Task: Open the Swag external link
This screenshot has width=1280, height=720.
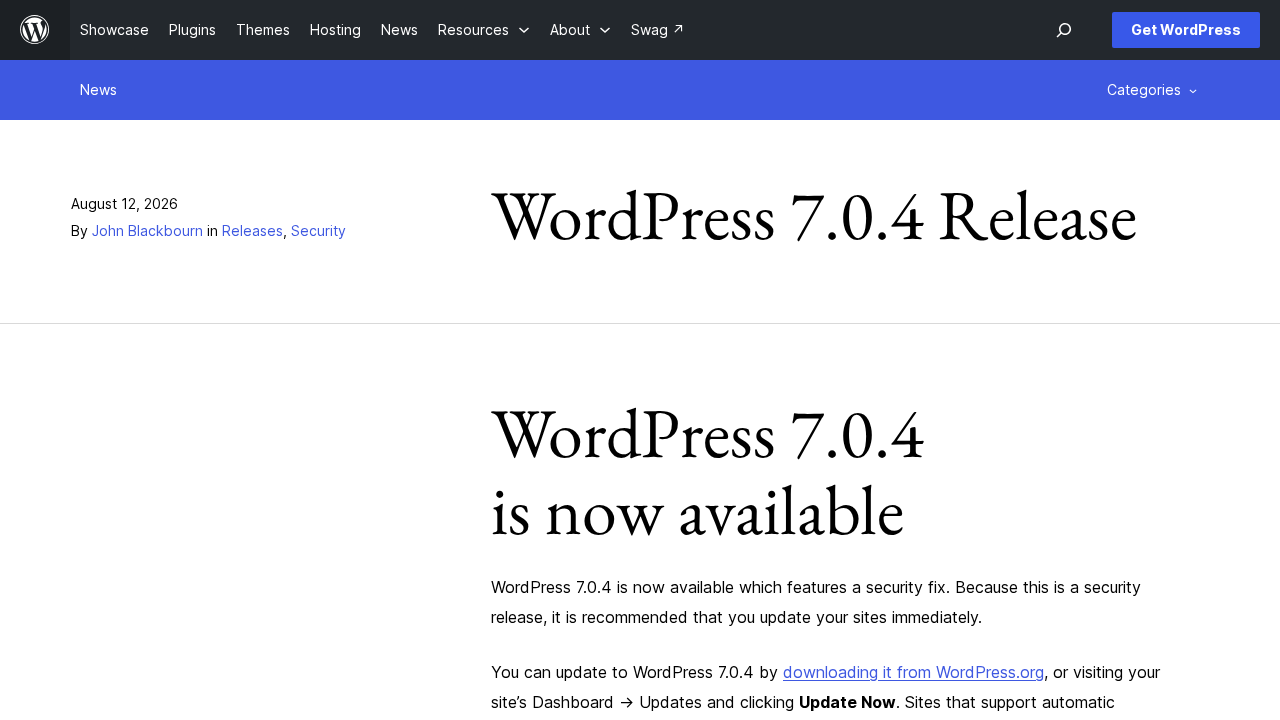Action: (x=657, y=30)
